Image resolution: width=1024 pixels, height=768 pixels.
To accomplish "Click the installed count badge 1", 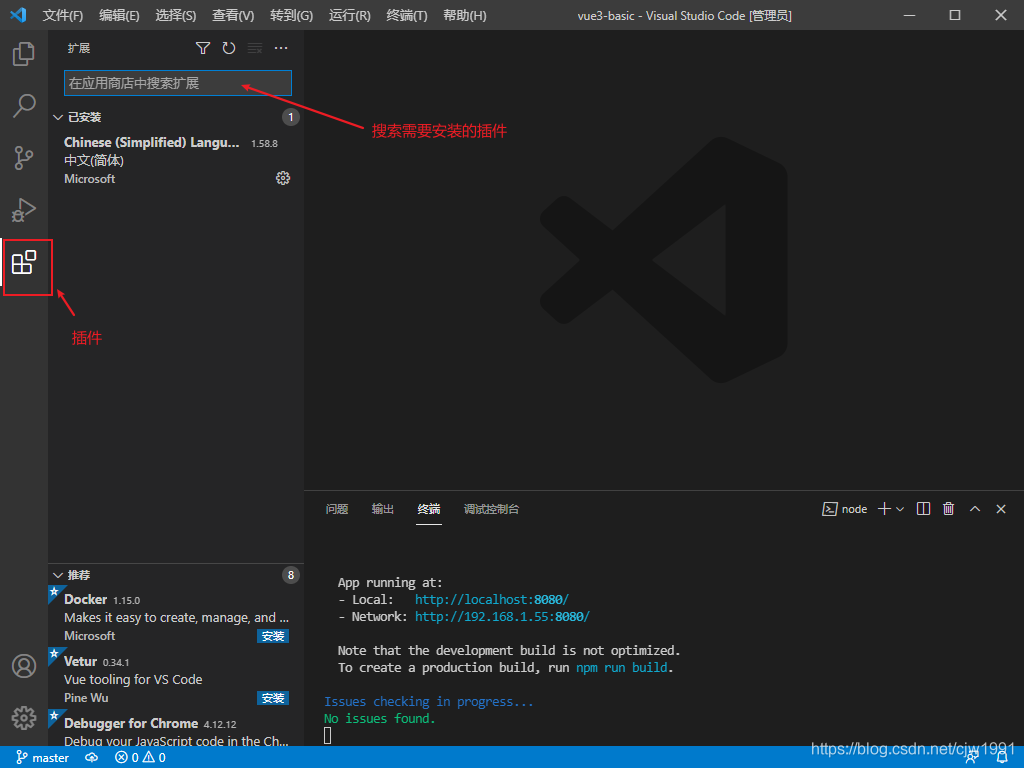I will 291,118.
